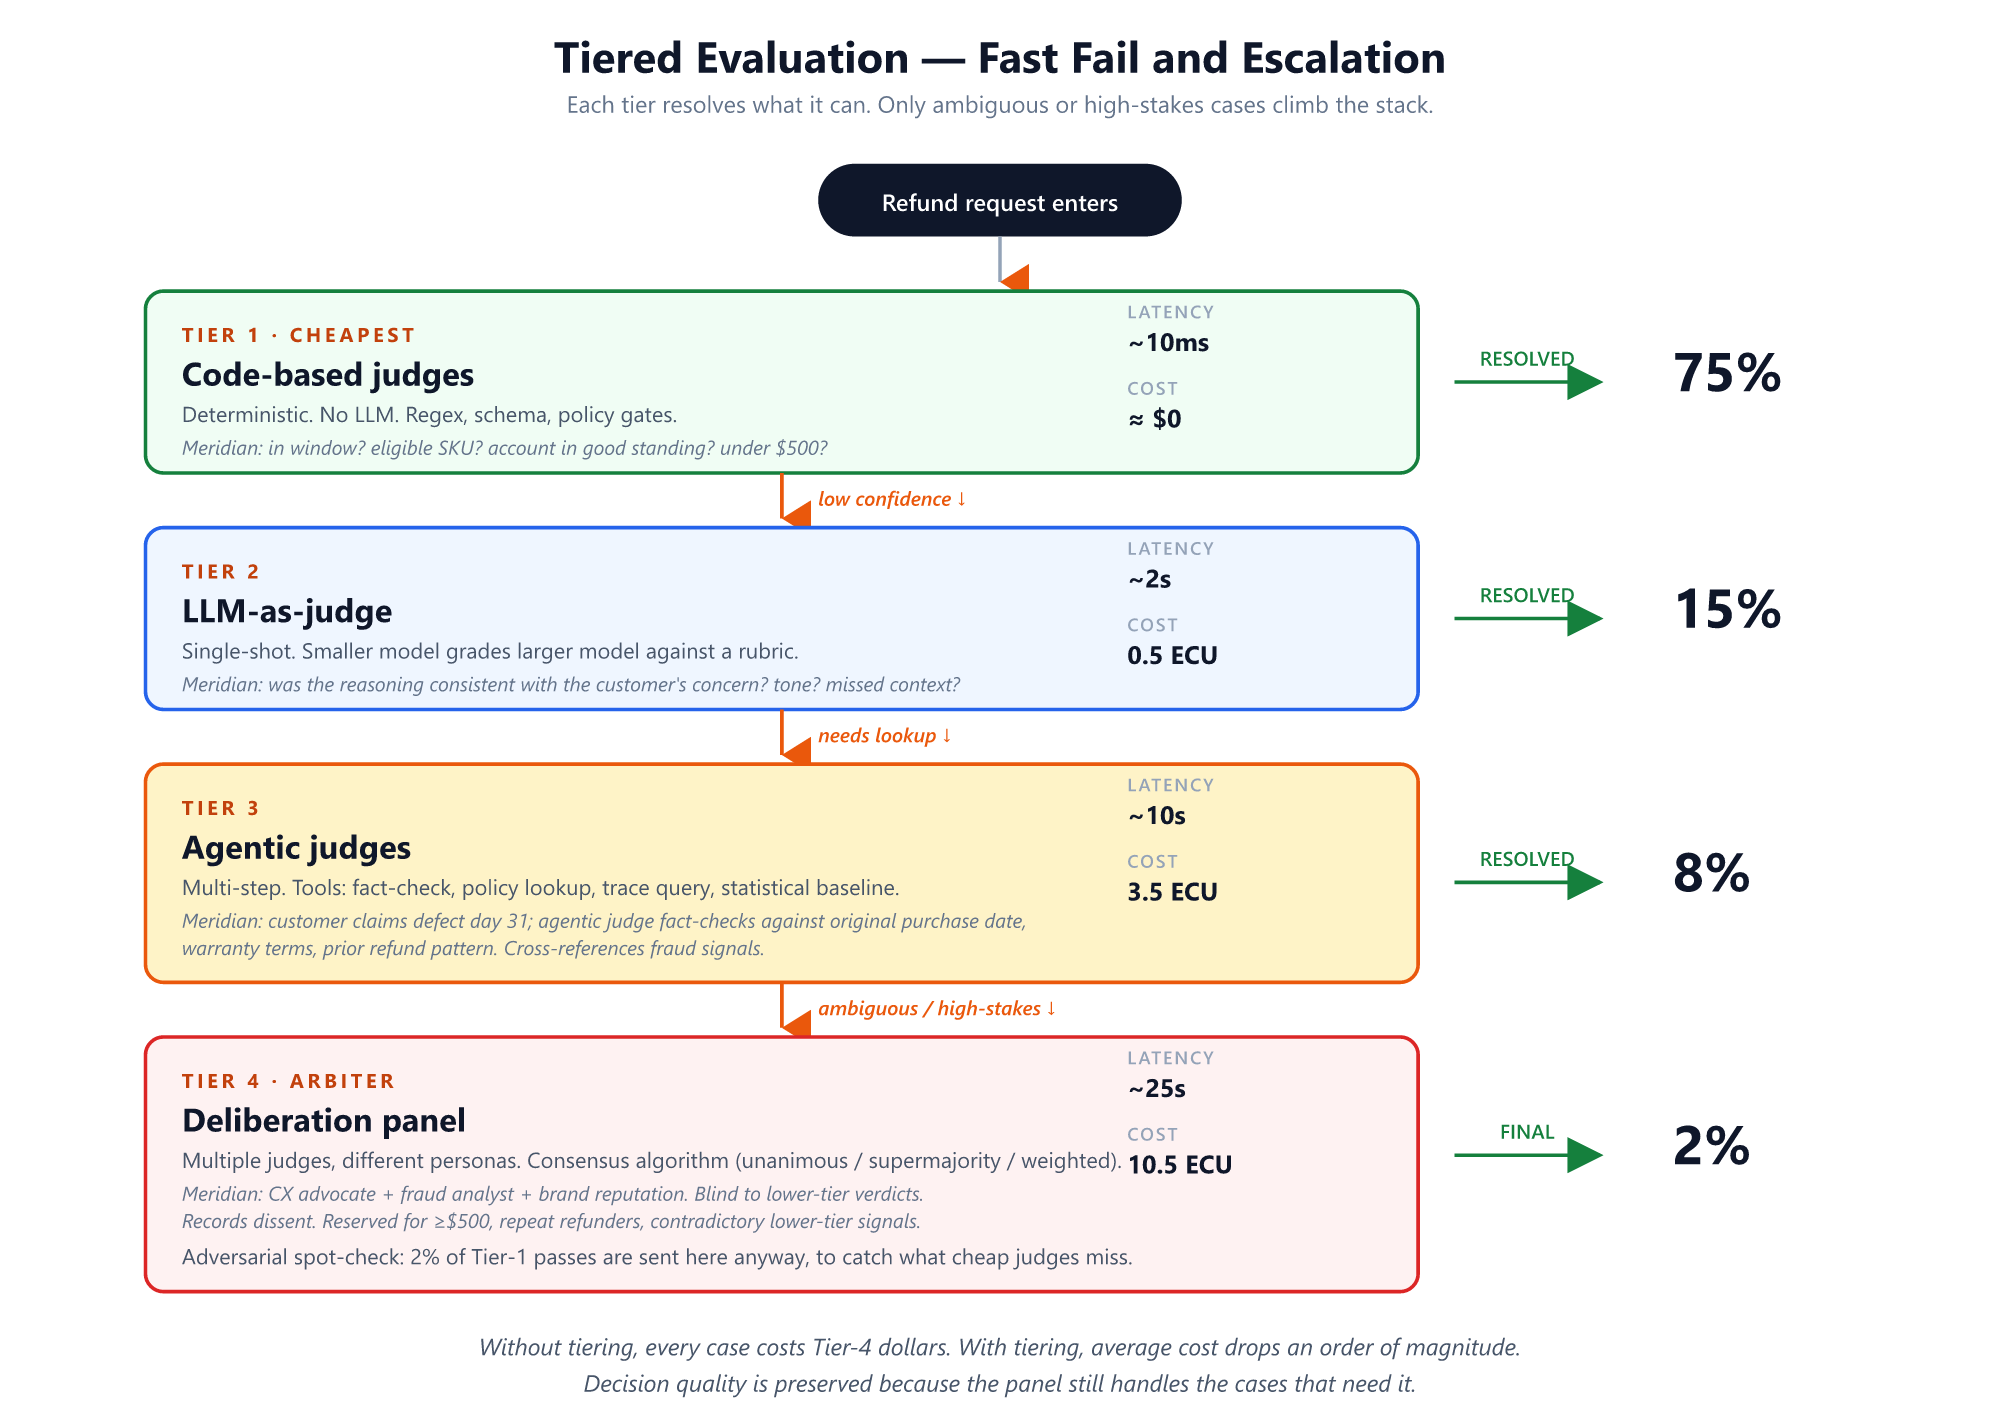The width and height of the screenshot is (2000, 1419).
Task: Click the green arrow beside 75%
Action: click(x=1529, y=382)
